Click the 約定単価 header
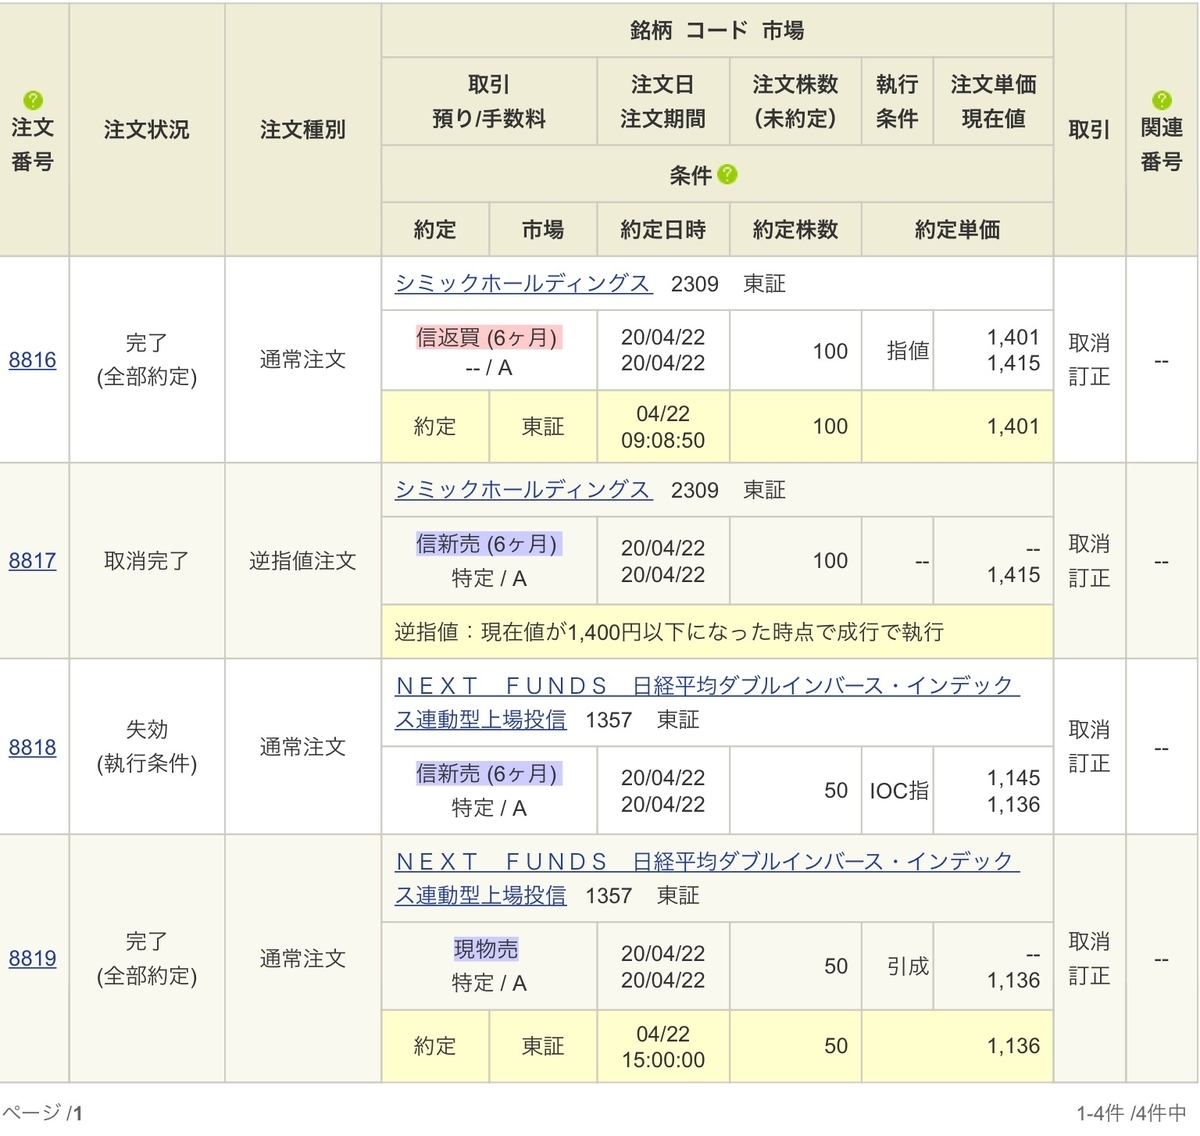This screenshot has width=1200, height=1136. 957,230
